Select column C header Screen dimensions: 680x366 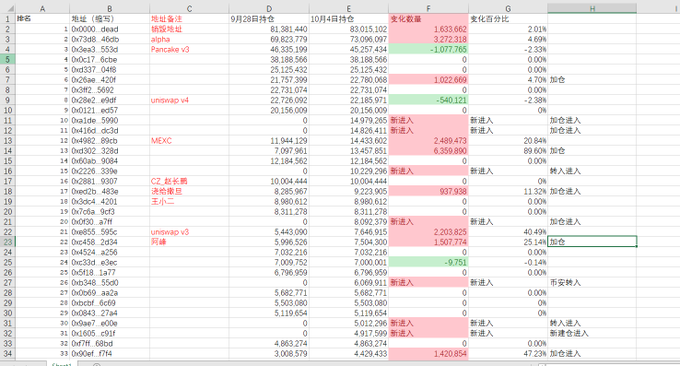tap(189, 8)
